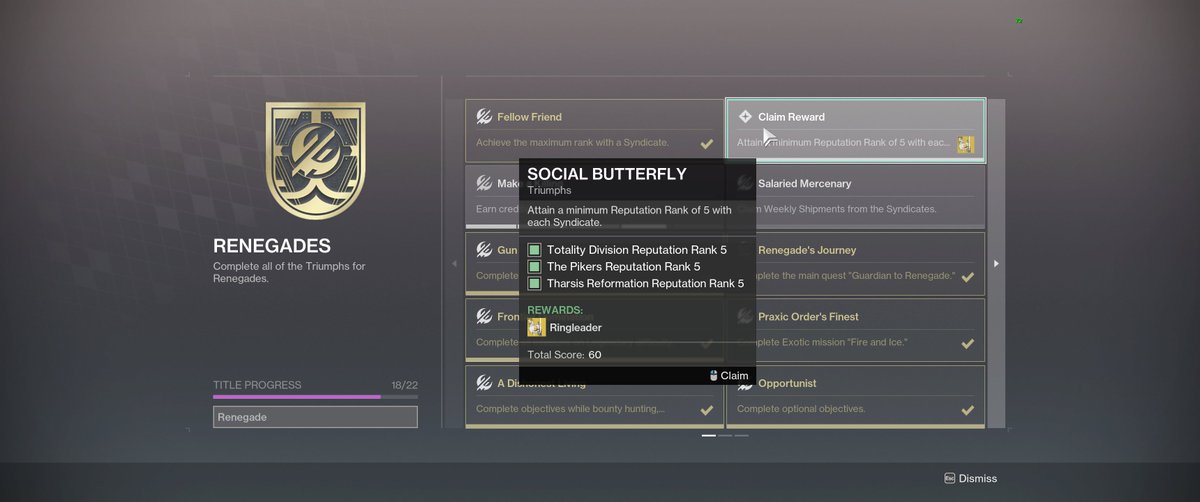Click the TITLE PROGRESS label

[x=257, y=385]
